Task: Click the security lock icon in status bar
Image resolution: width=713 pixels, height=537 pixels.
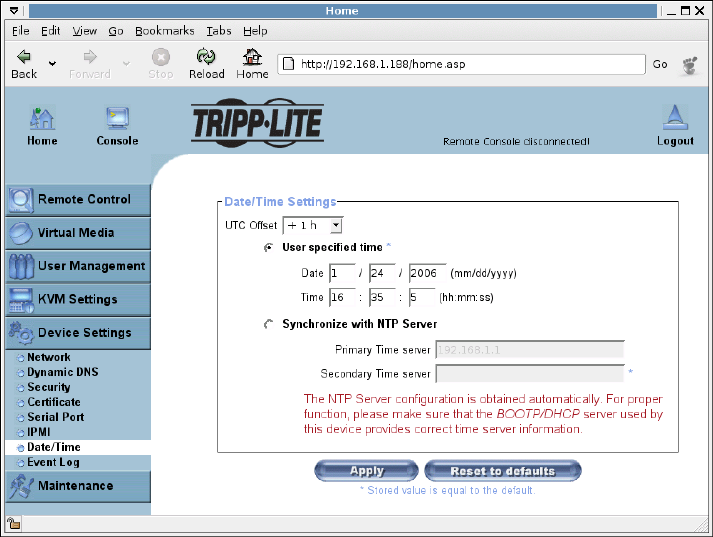Action: click(x=14, y=524)
